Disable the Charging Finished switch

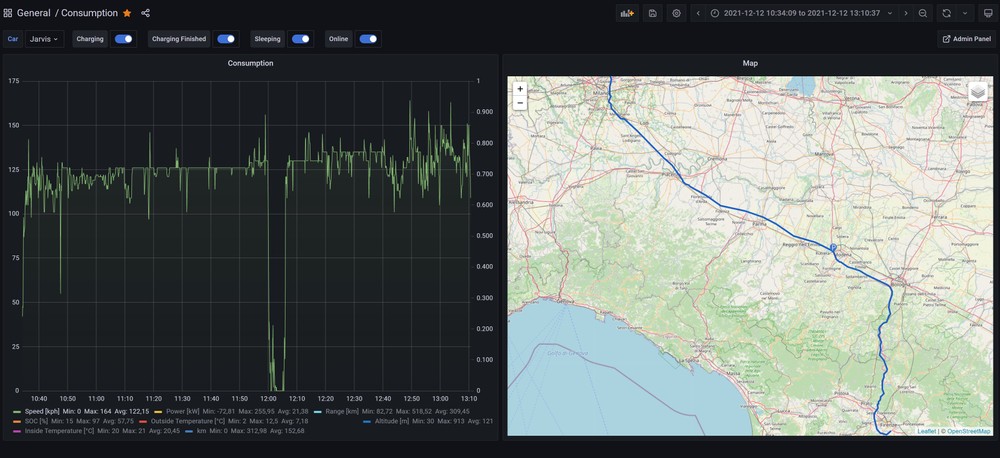[226, 39]
